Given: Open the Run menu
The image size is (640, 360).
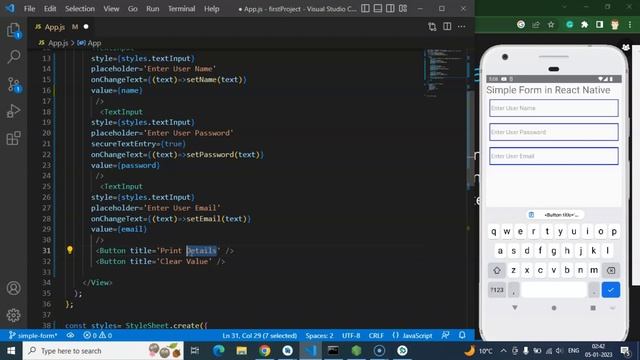Looking at the screenshot, I should (153, 9).
